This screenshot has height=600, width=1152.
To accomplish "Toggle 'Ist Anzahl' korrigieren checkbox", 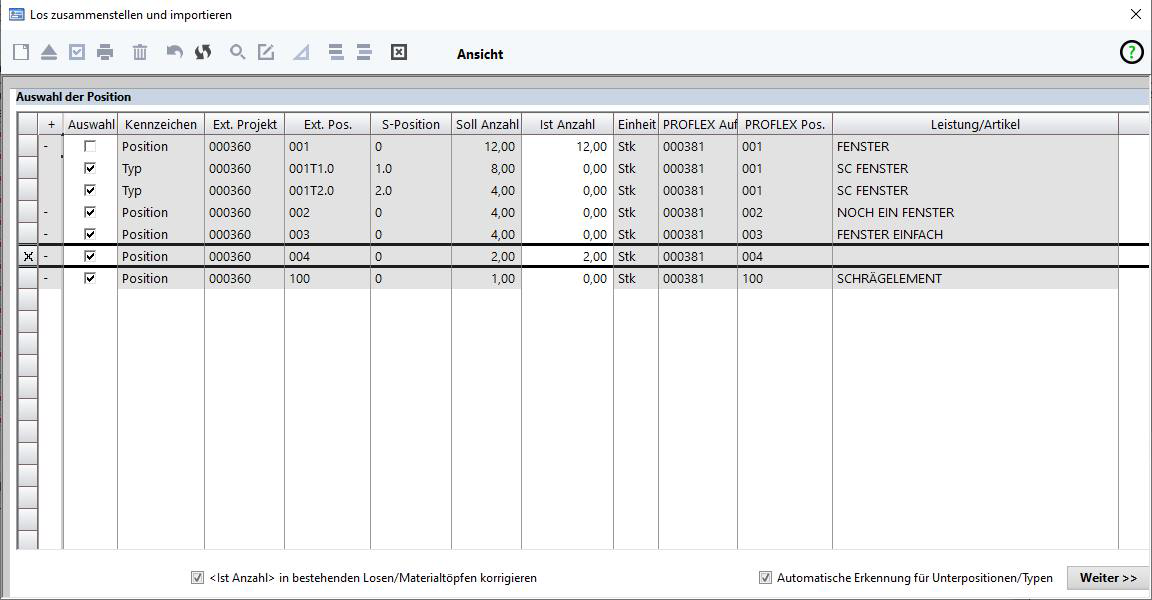I will (x=197, y=578).
